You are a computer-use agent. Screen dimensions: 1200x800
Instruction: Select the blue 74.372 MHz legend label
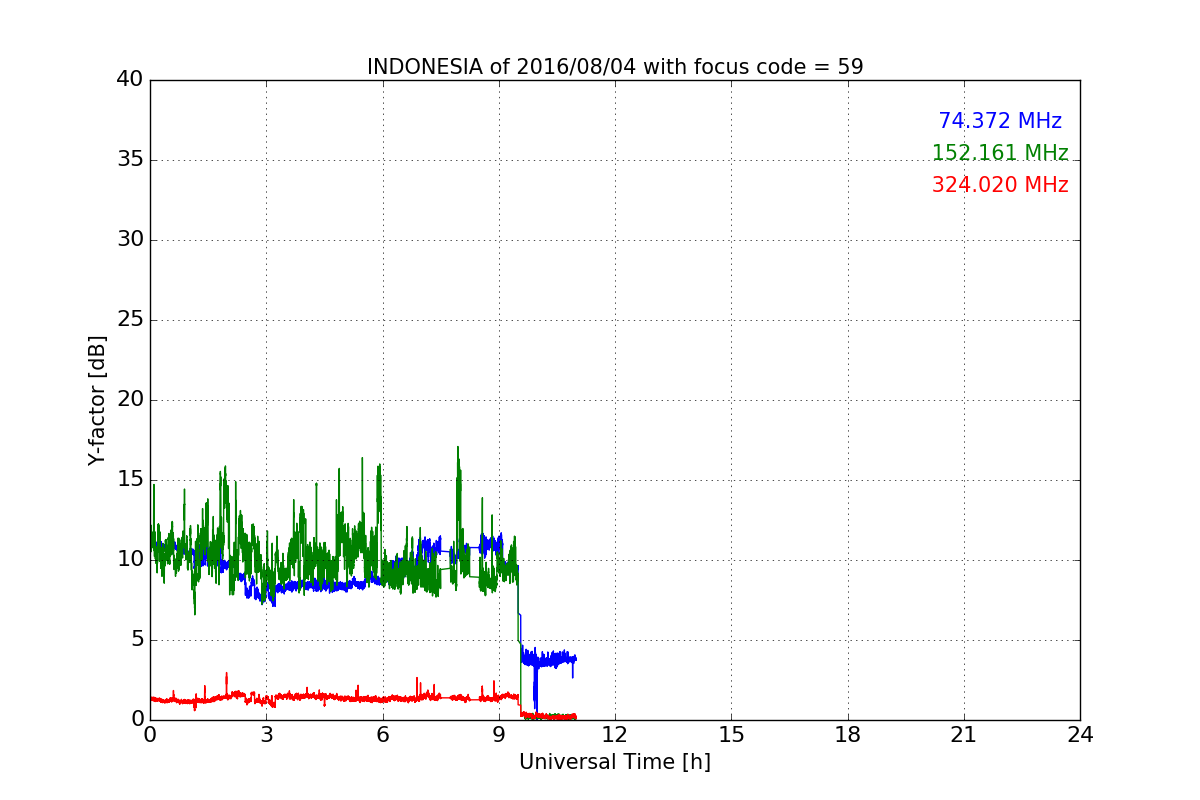pos(1000,121)
